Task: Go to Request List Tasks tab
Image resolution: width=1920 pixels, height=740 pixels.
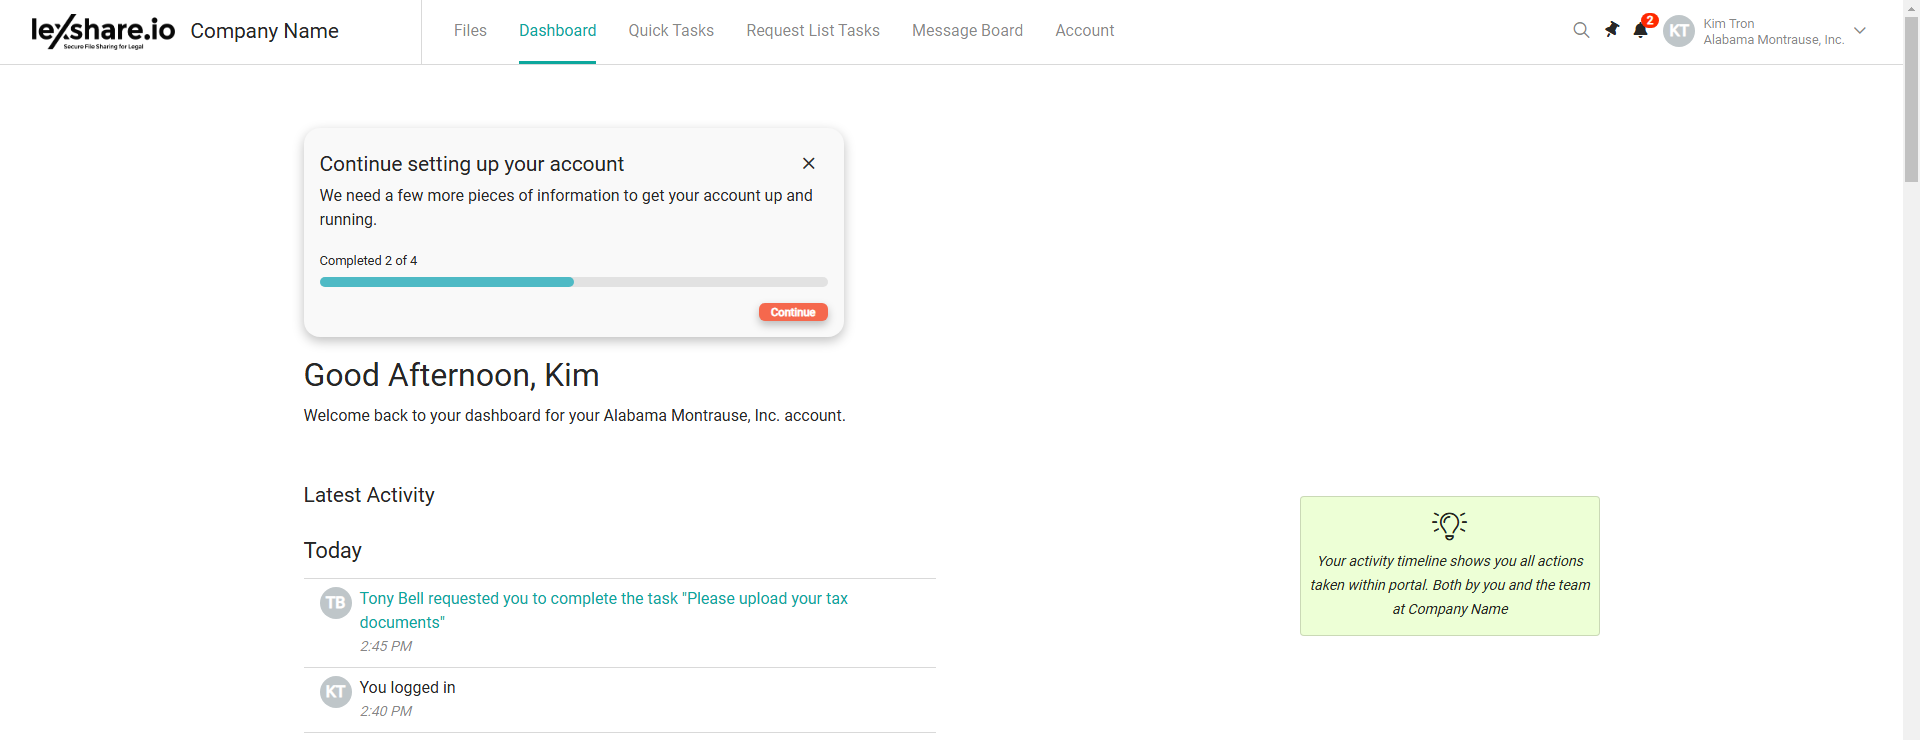Action: tap(813, 31)
